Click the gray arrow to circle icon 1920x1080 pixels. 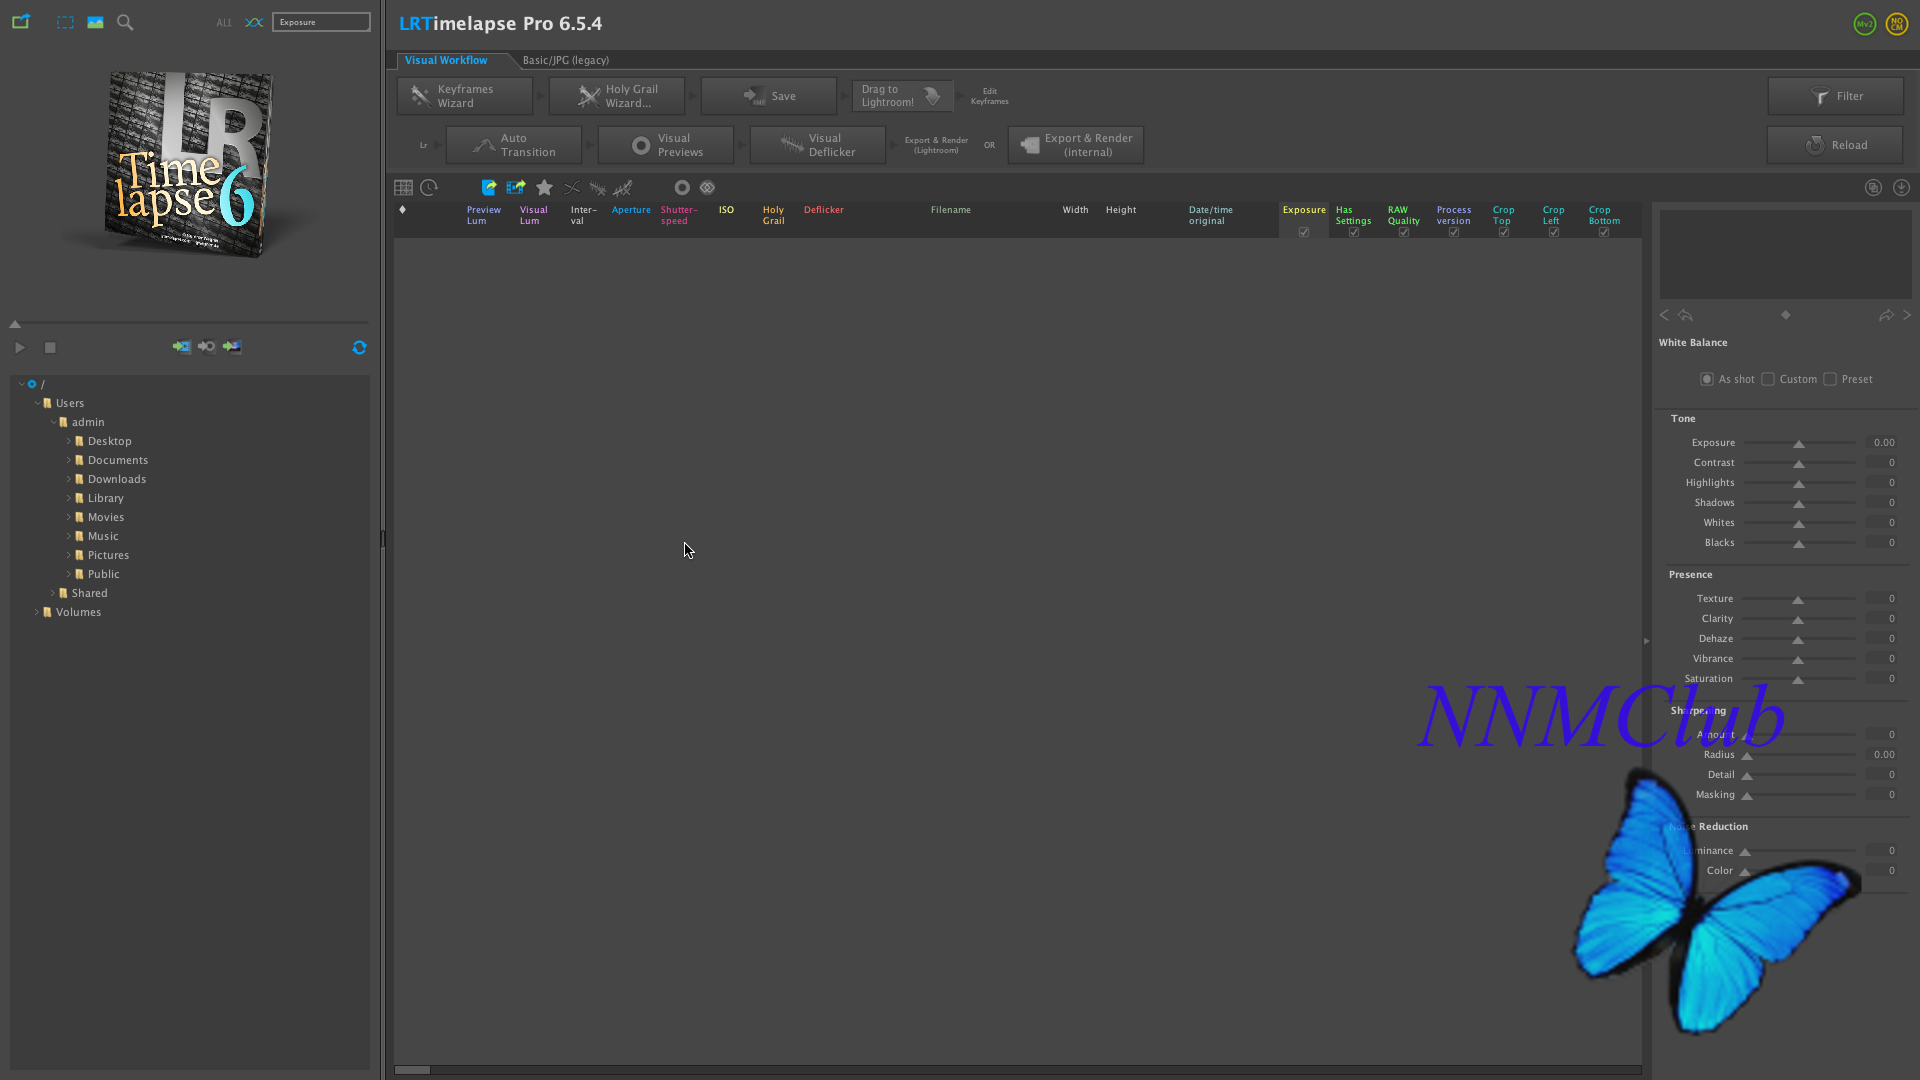(206, 347)
